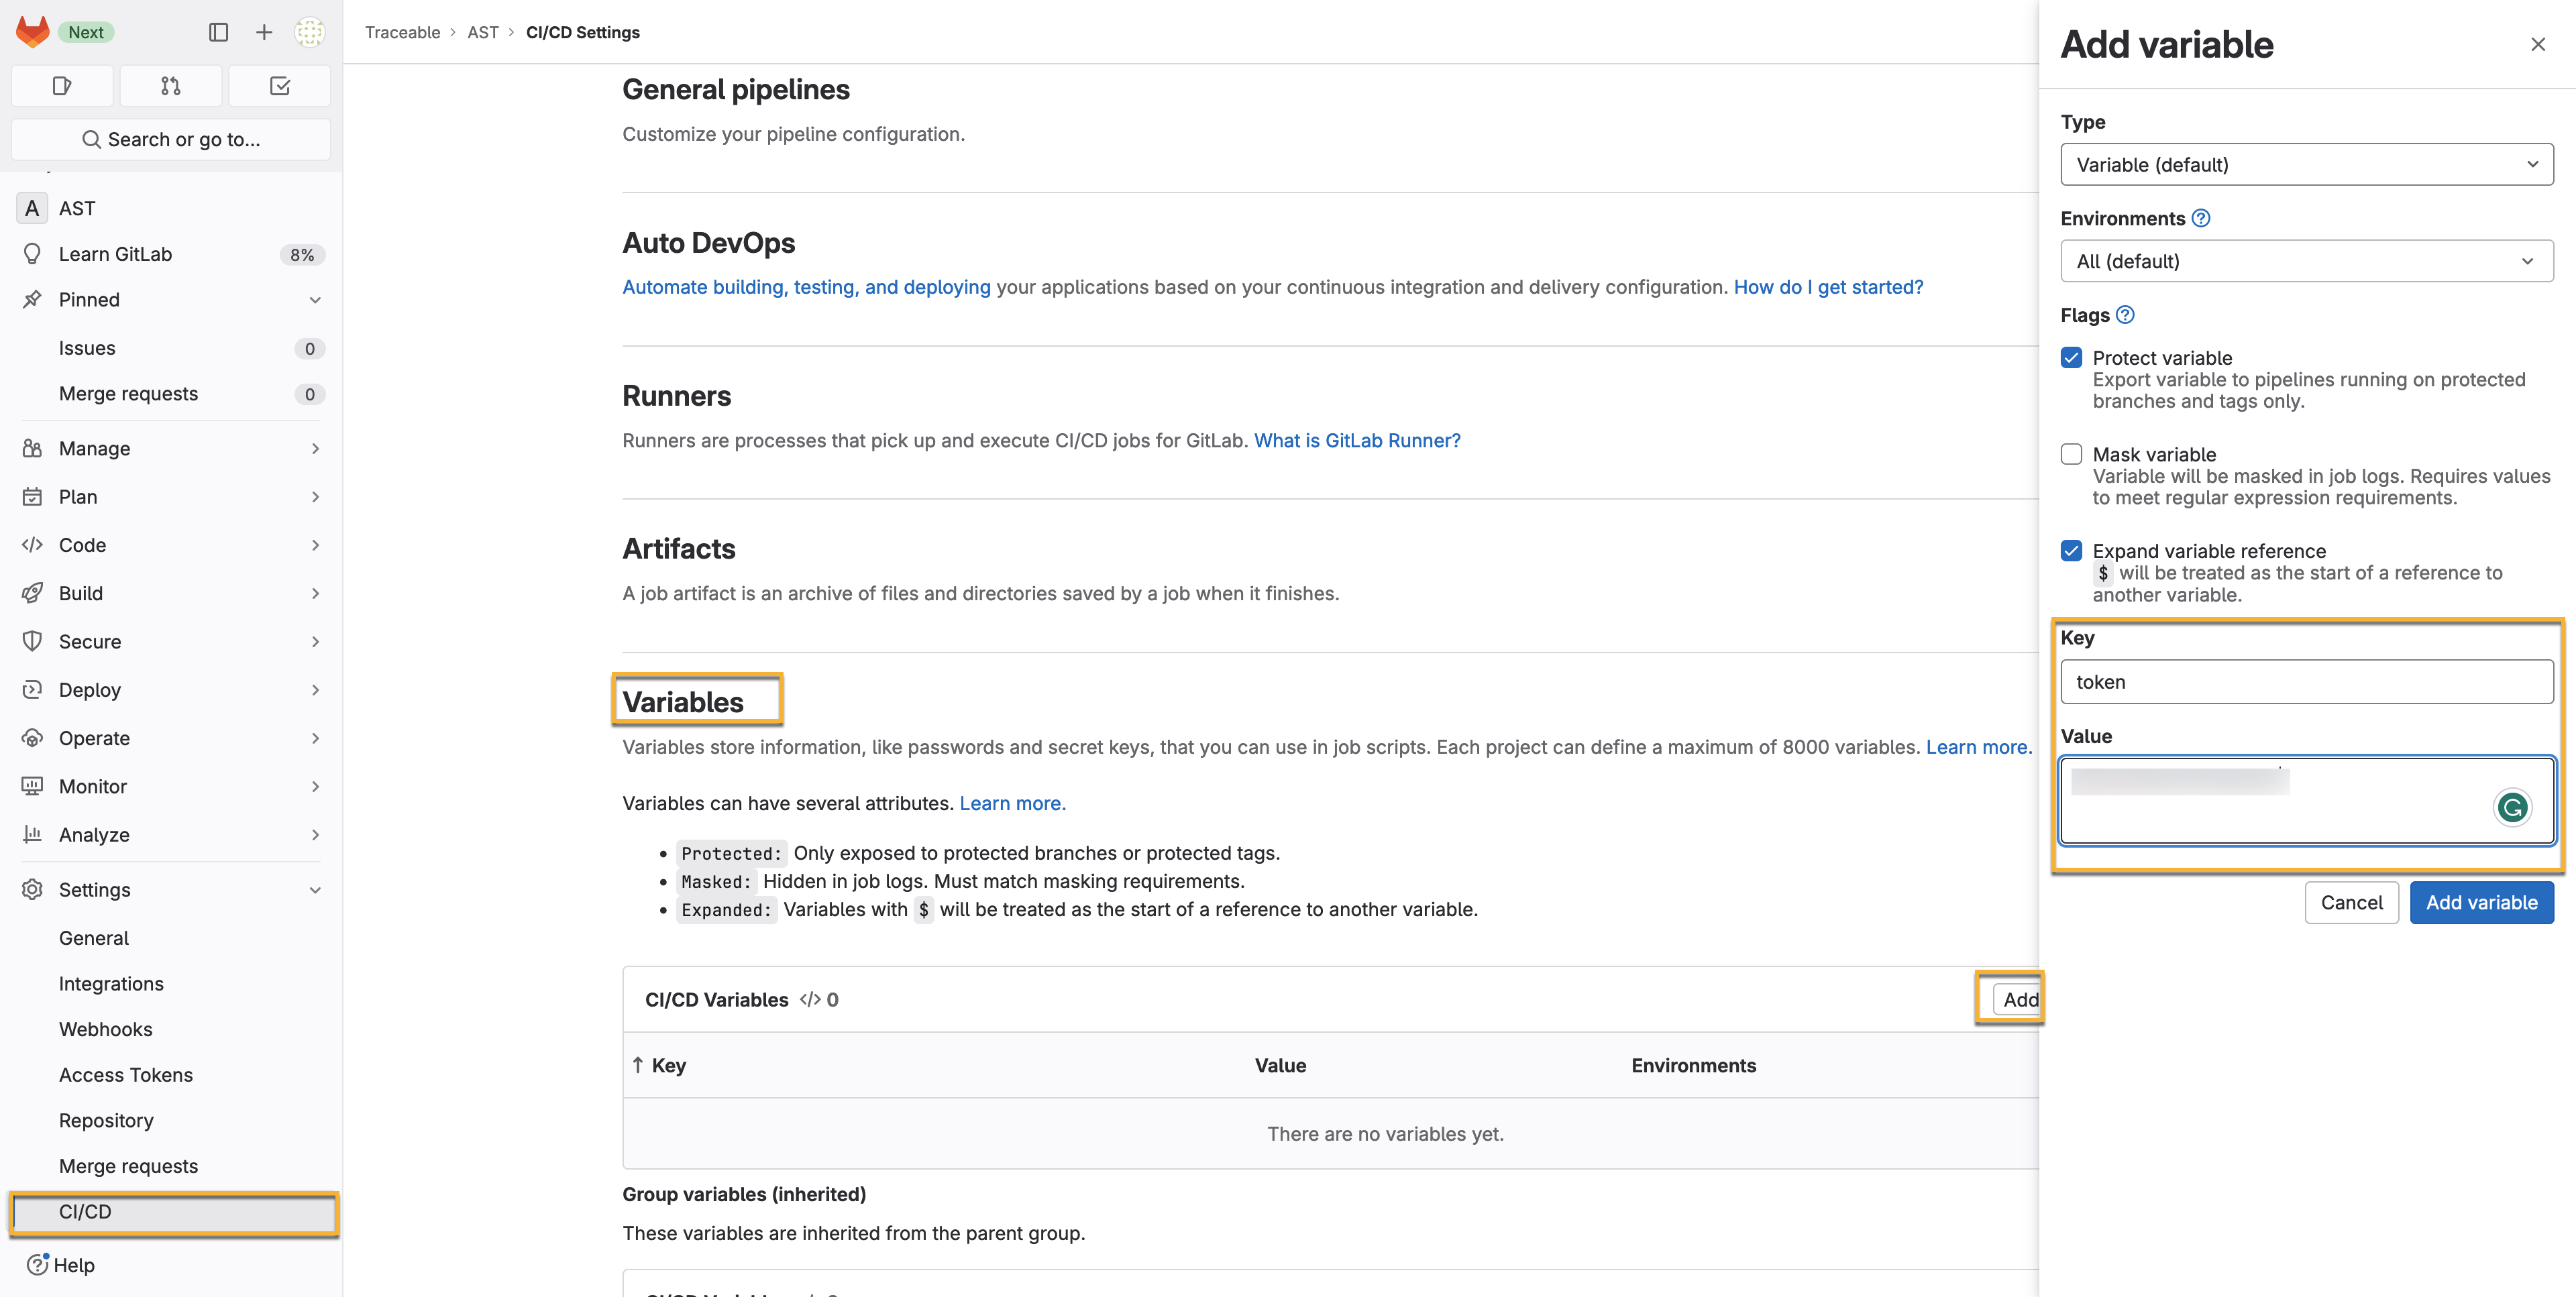Image resolution: width=2576 pixels, height=1297 pixels.
Task: Uncheck the Protect variable checkbox
Action: tap(2071, 358)
